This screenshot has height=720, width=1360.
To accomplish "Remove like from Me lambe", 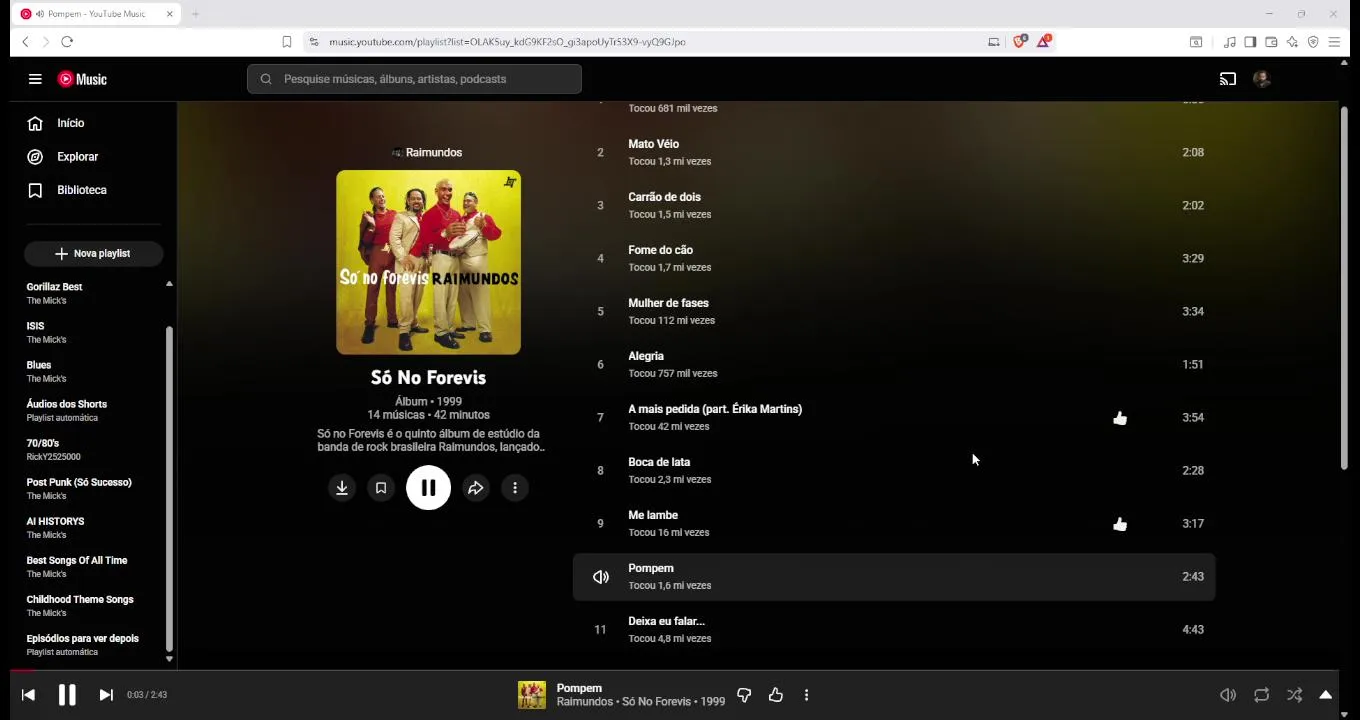I will [x=1120, y=524].
